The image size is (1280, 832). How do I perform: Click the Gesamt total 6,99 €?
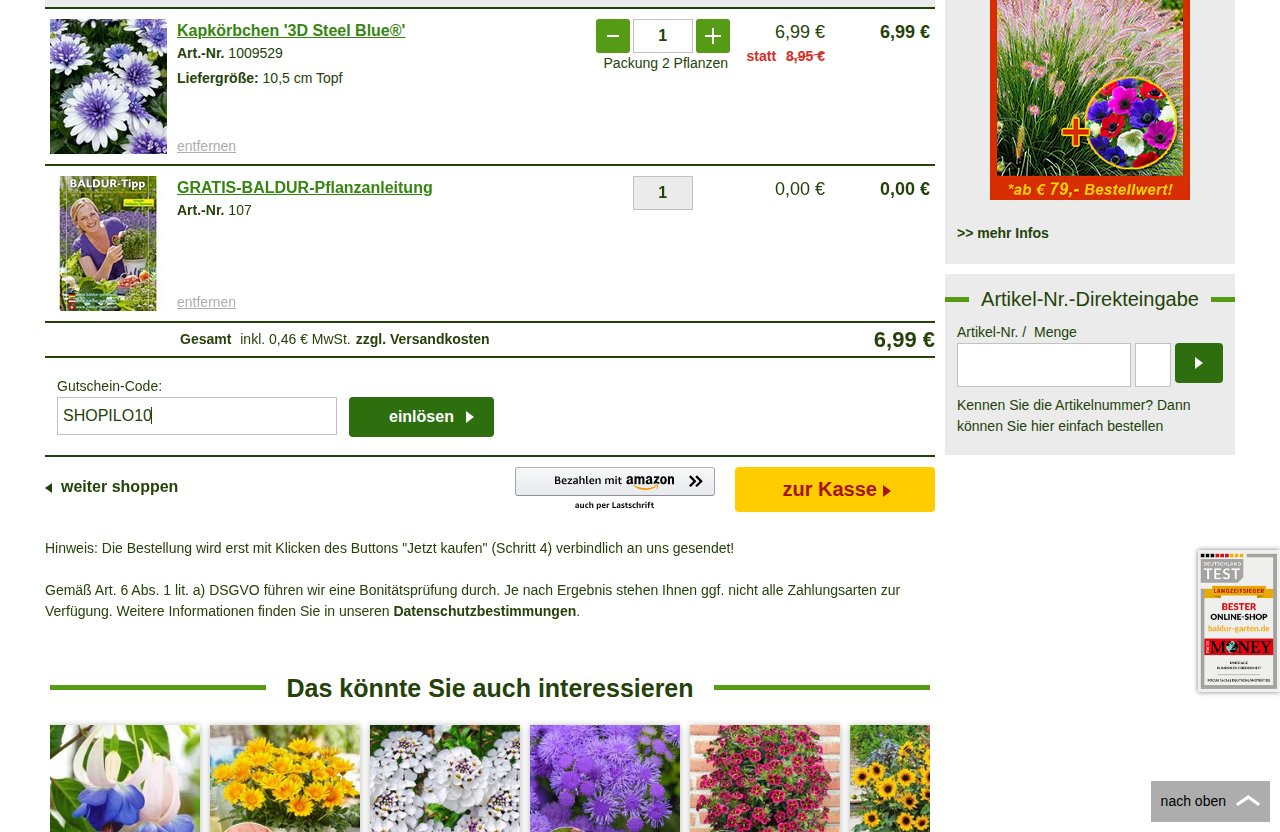[904, 340]
